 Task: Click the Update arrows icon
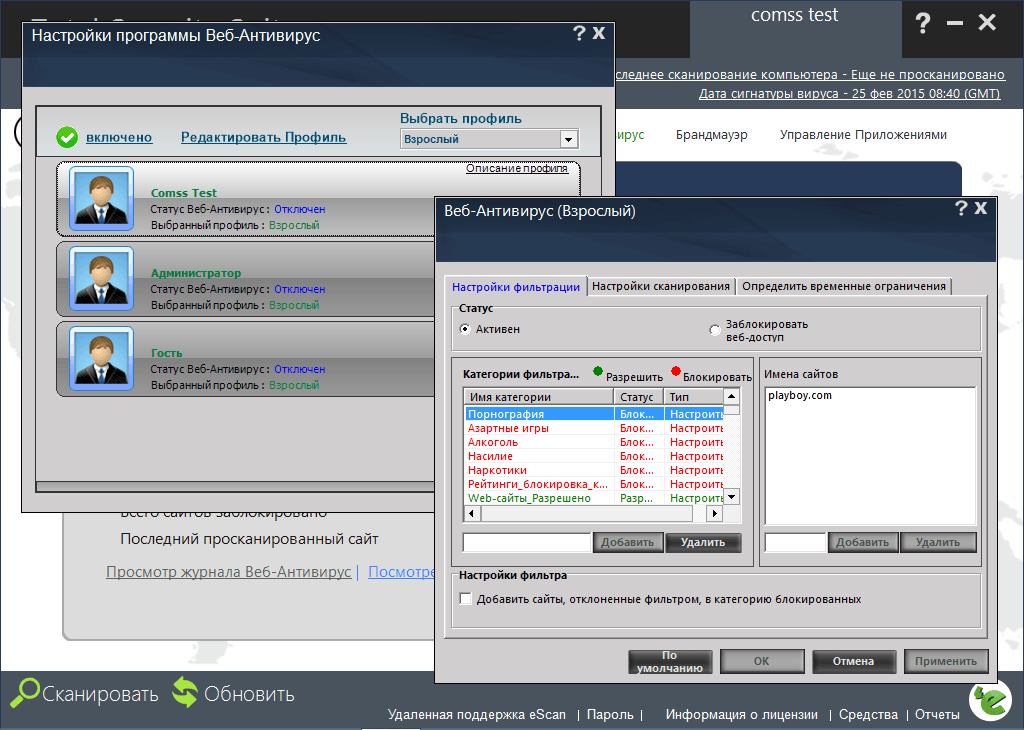pyautogui.click(x=185, y=693)
